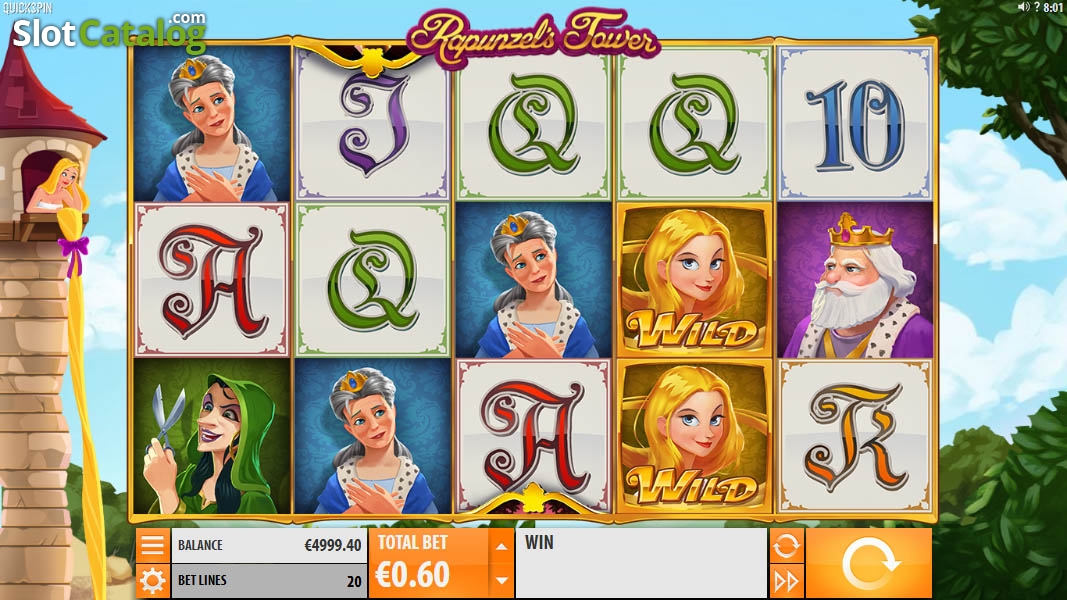The image size is (1067, 600).
Task: Toggle fast-forward turbo spin icon
Action: pyautogui.click(x=786, y=581)
